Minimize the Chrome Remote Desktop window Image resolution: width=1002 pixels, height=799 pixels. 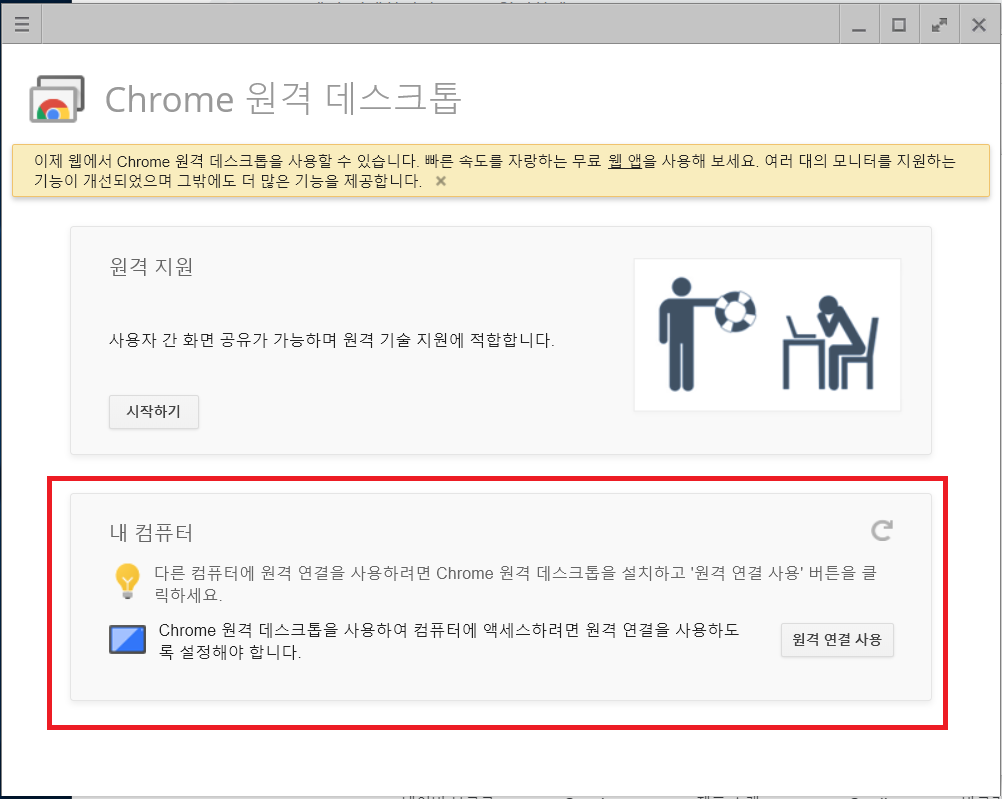(x=859, y=25)
